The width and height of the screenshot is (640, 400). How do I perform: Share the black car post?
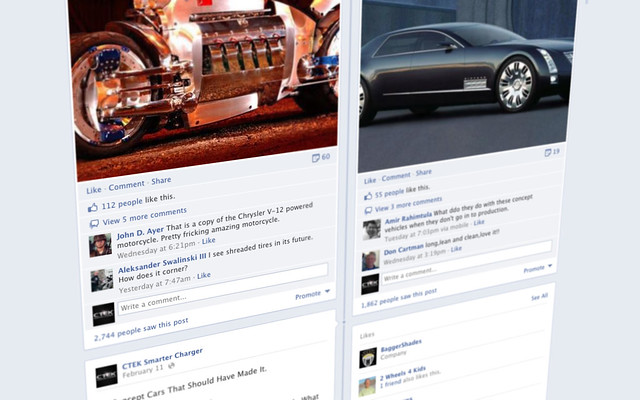[x=423, y=172]
